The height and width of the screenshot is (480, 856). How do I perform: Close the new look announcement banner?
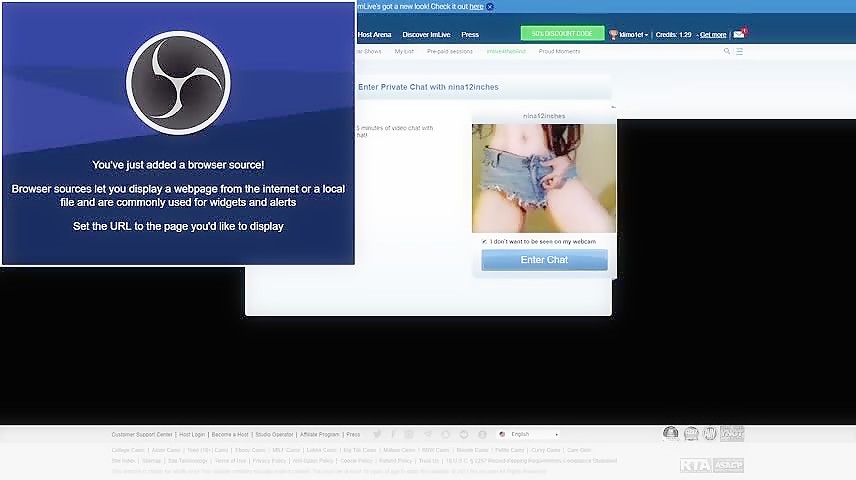(490, 6)
